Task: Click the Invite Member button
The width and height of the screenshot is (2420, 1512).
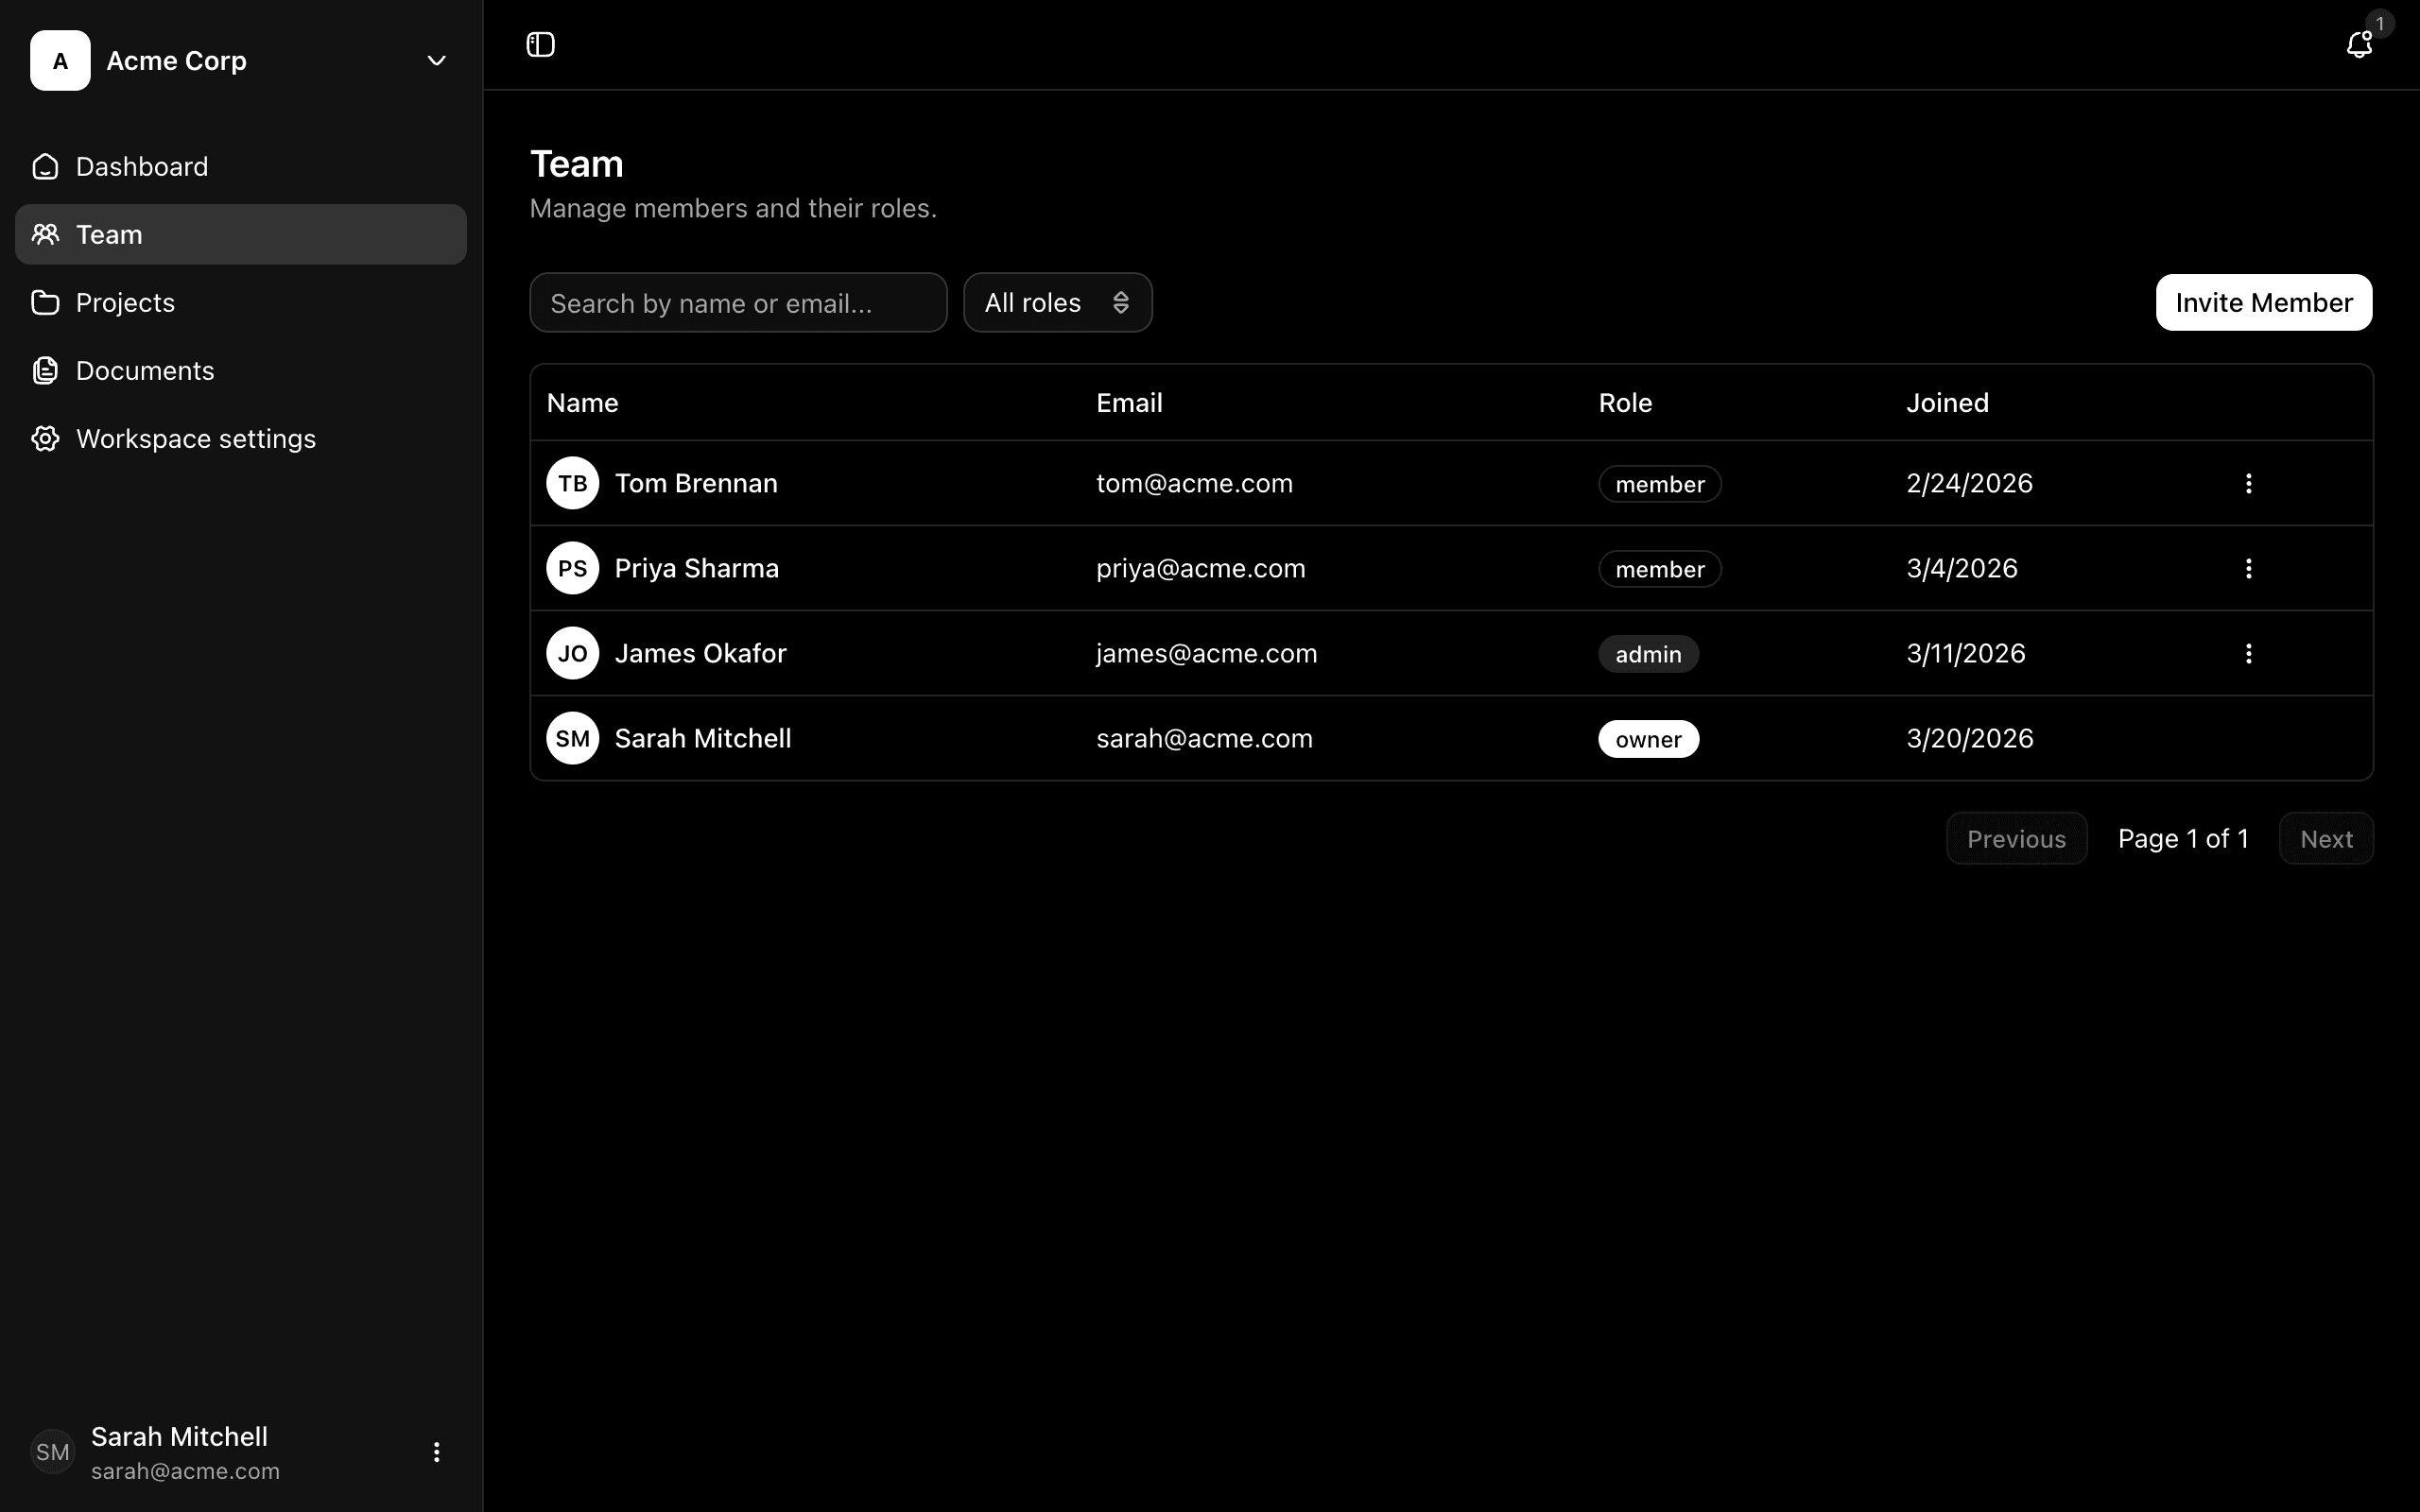Action: click(x=2263, y=303)
